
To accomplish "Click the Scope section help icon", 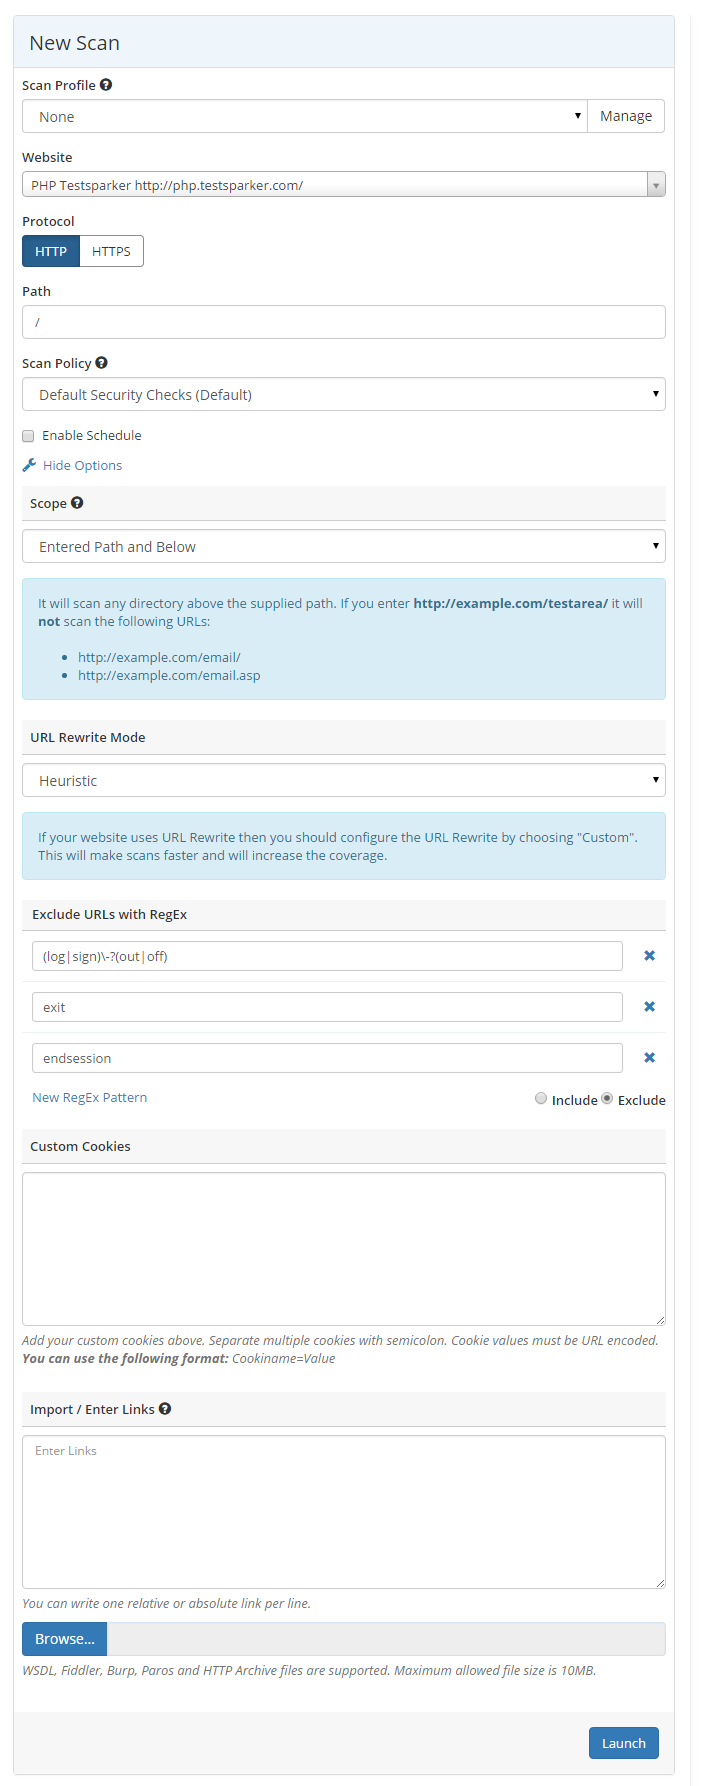I will coord(77,502).
